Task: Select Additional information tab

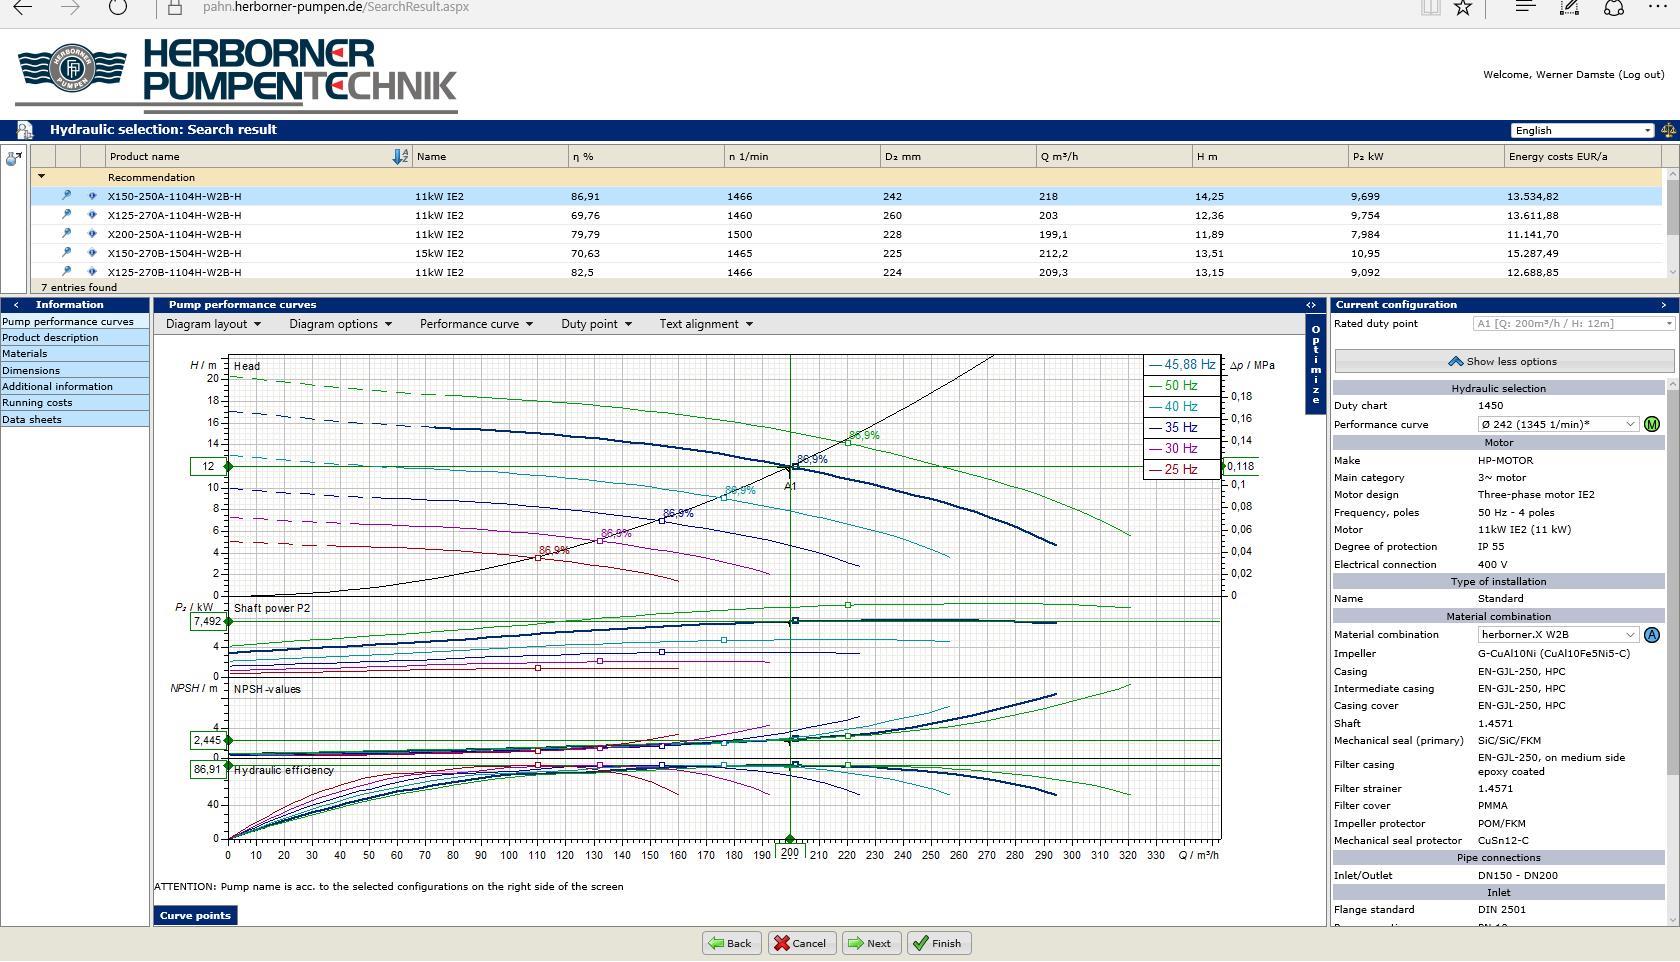Action: [75, 387]
